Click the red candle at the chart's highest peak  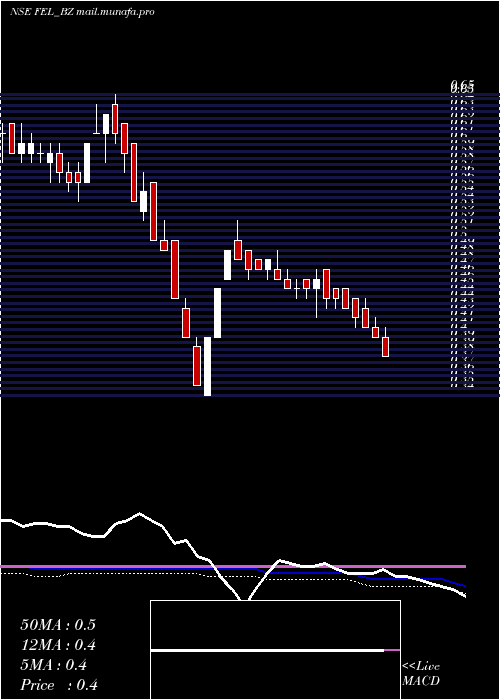coord(115,119)
